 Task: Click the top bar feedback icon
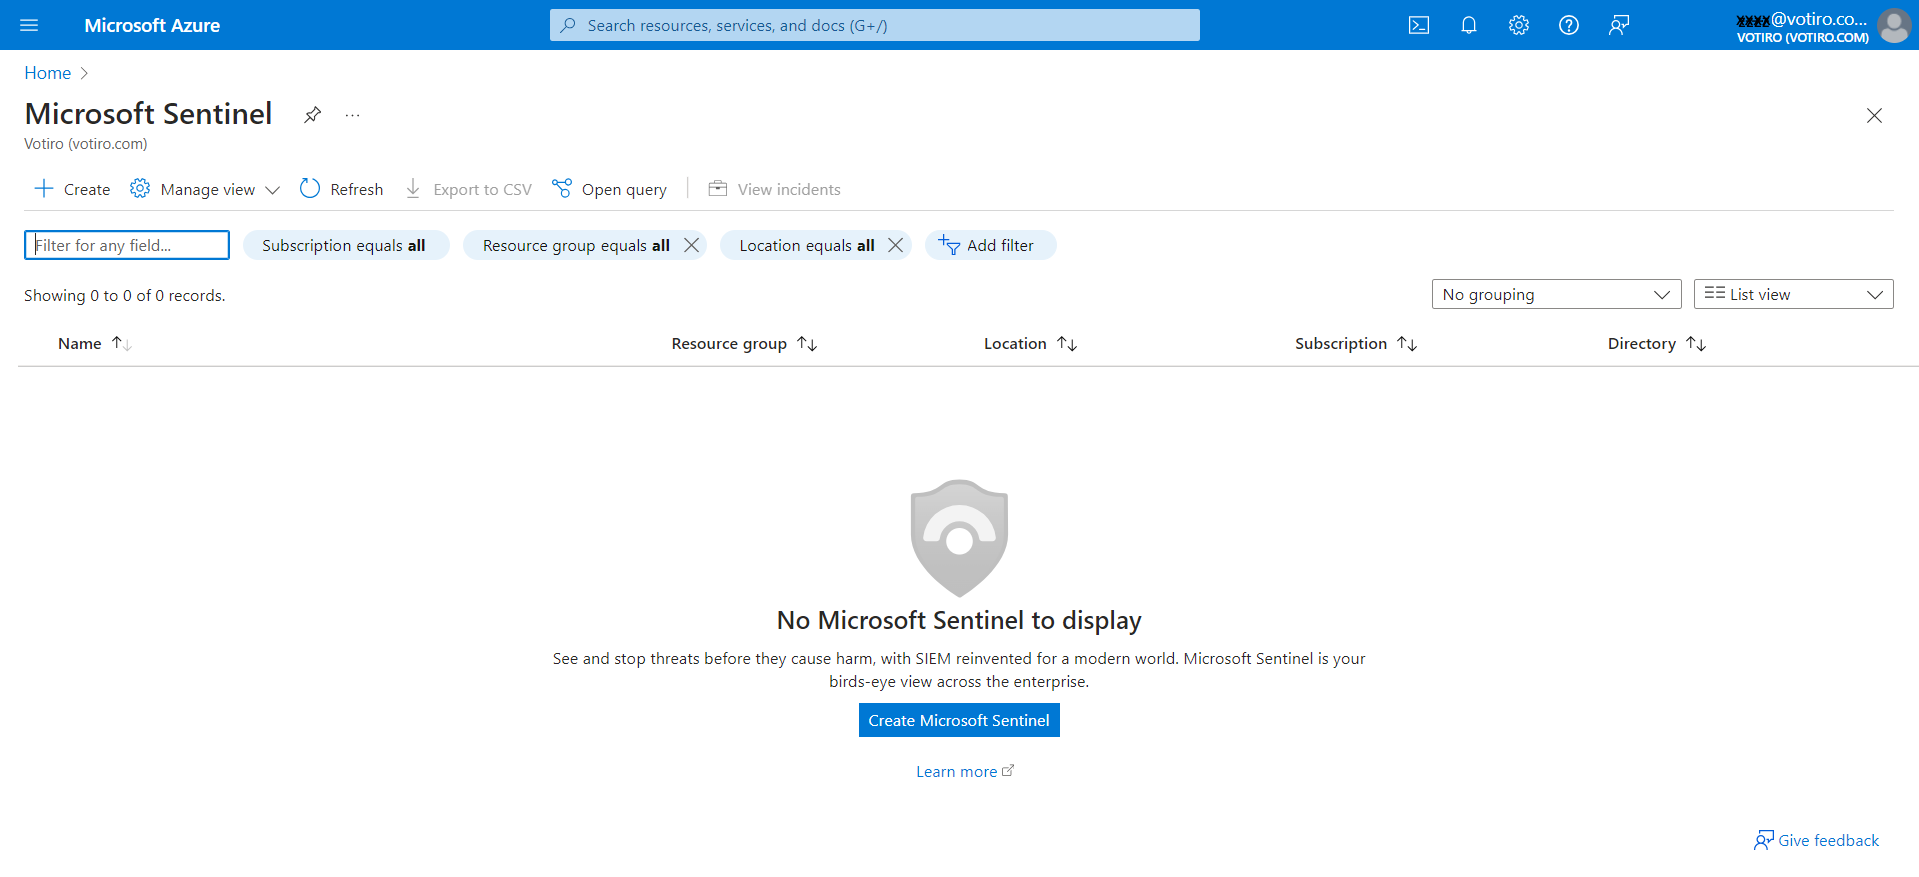tap(1618, 25)
